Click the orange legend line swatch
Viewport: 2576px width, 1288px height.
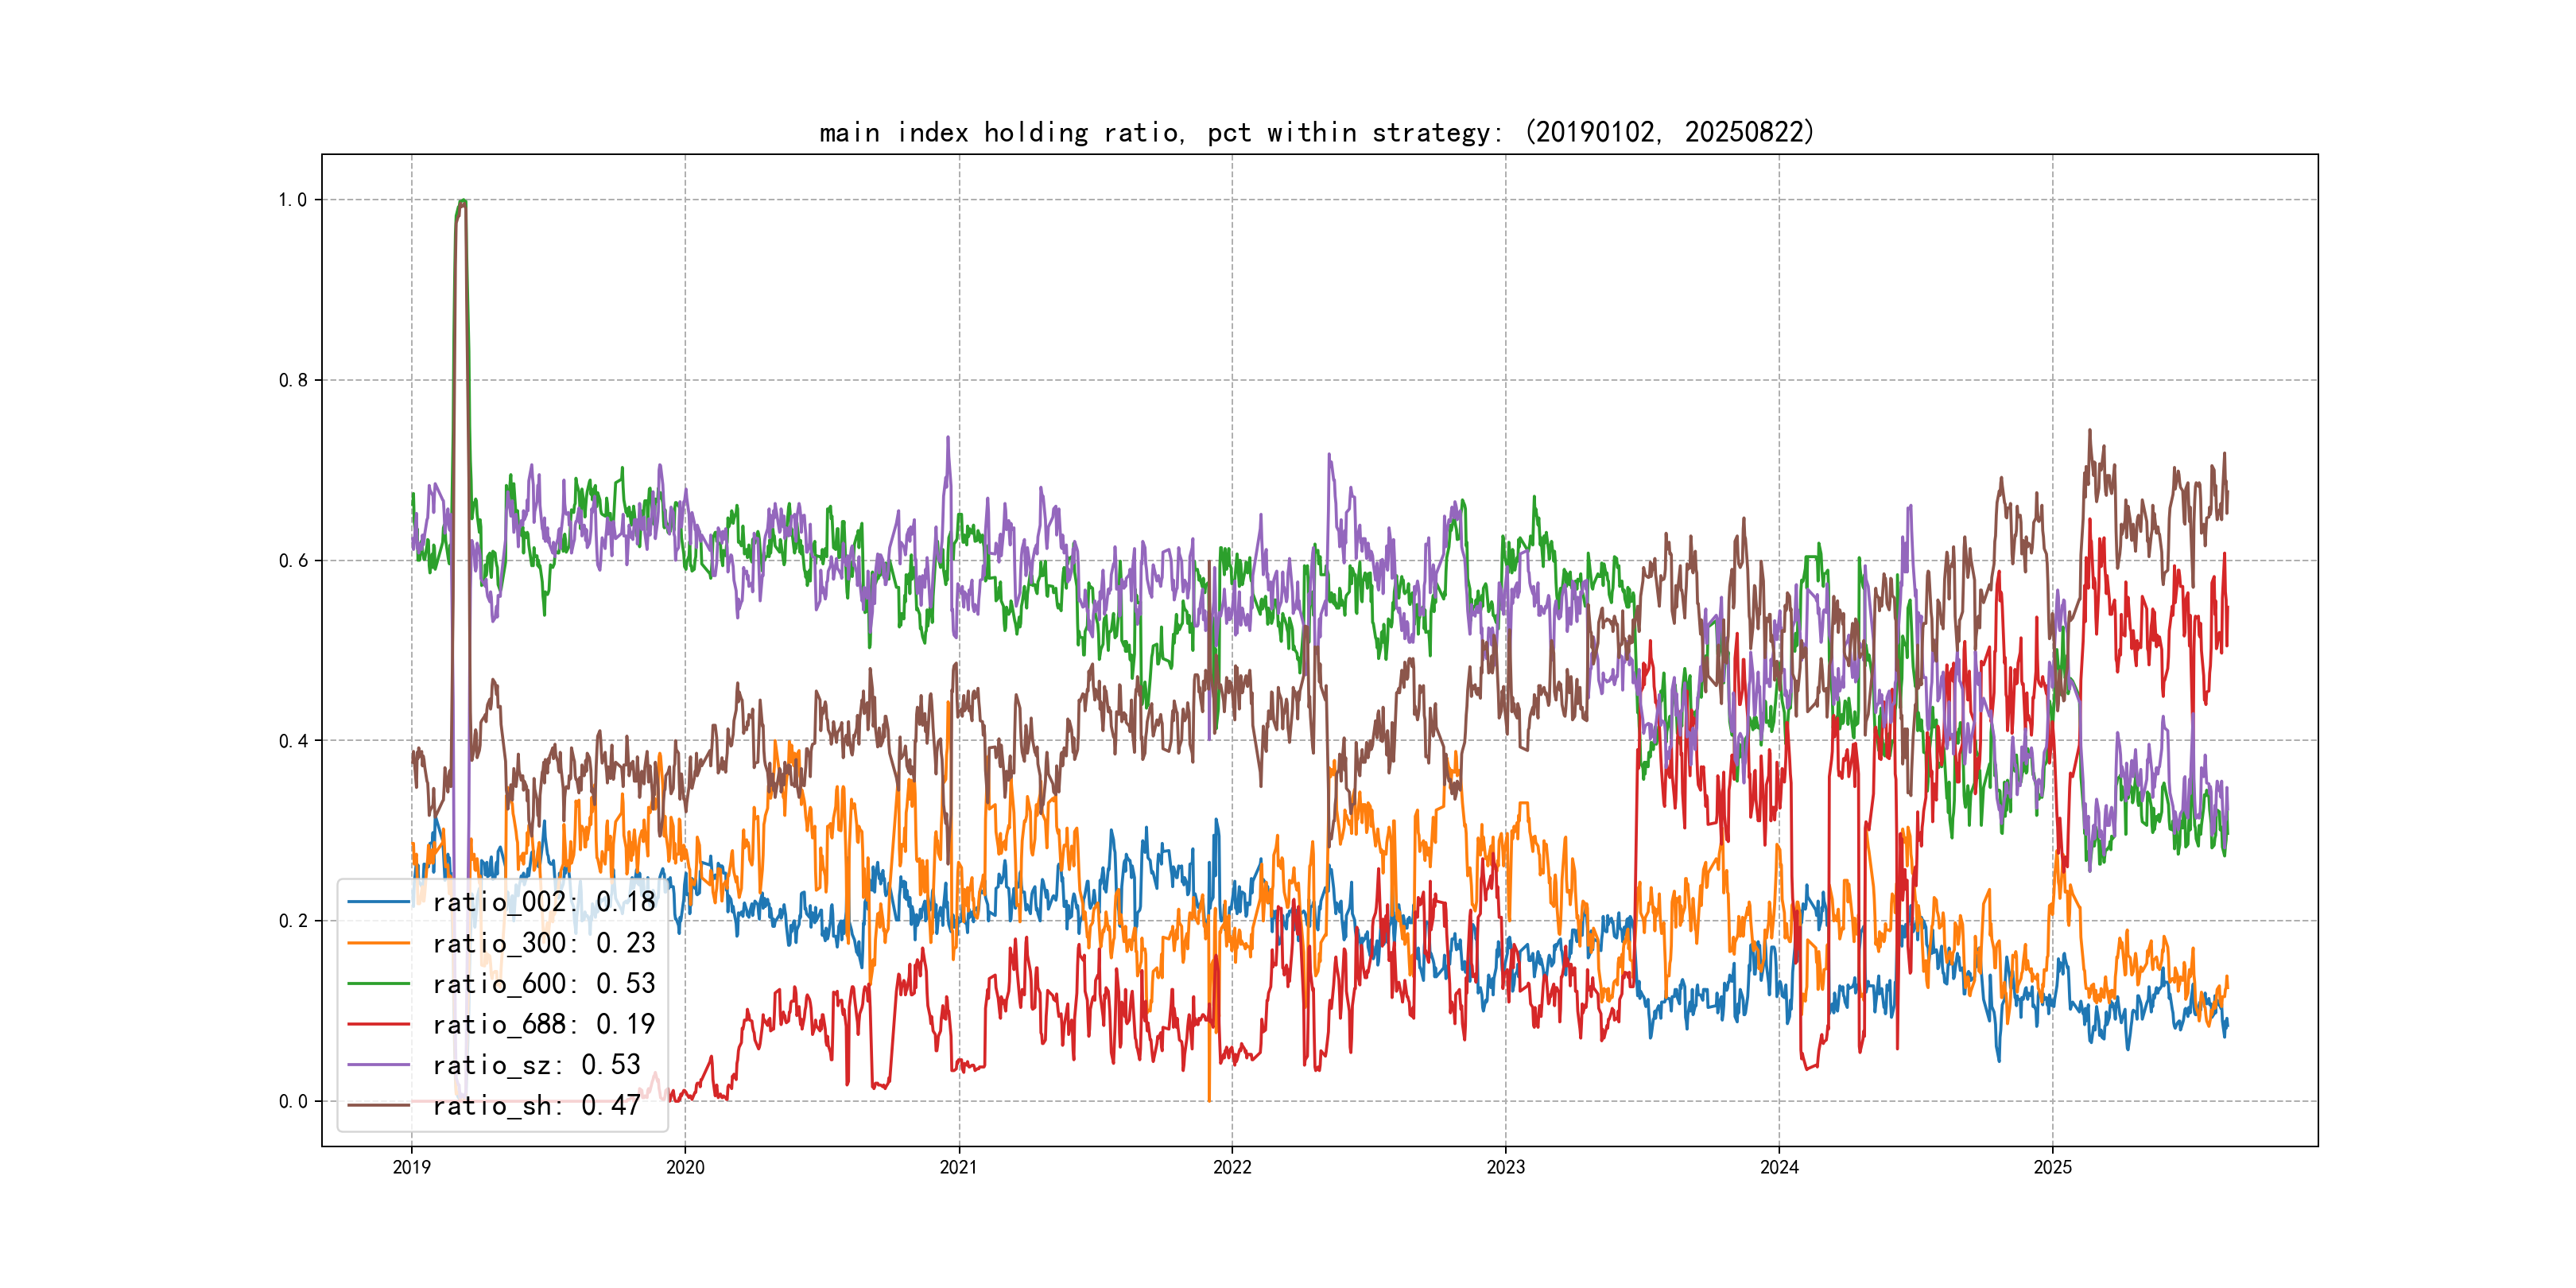379,943
